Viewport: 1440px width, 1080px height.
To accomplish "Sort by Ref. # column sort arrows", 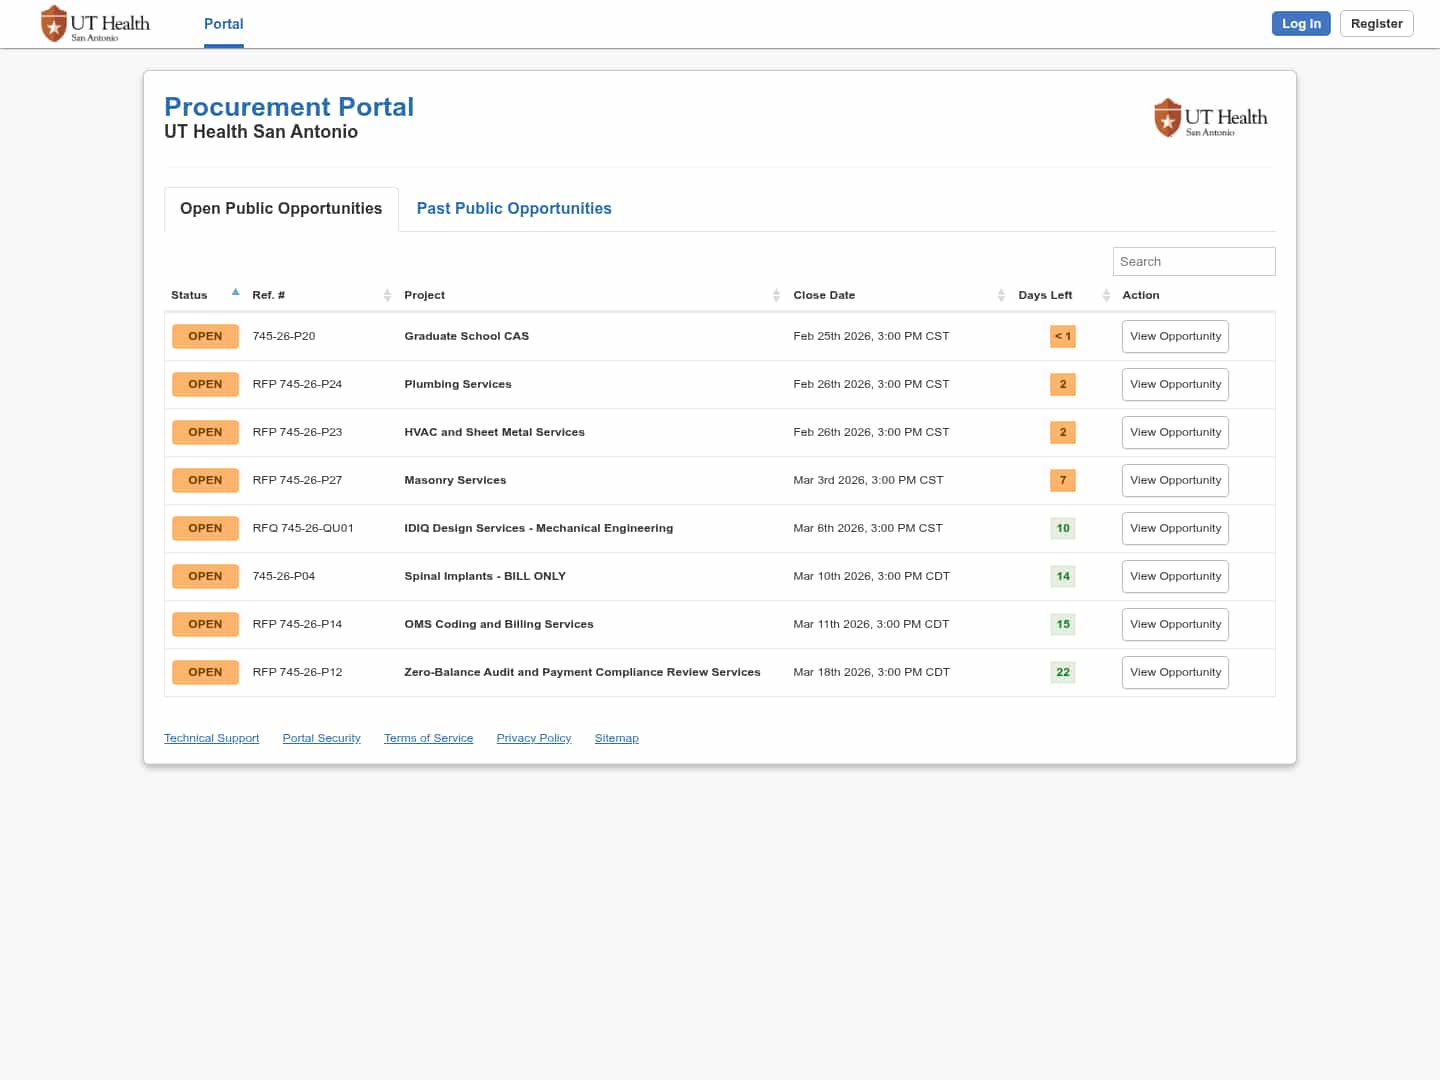I will point(387,295).
